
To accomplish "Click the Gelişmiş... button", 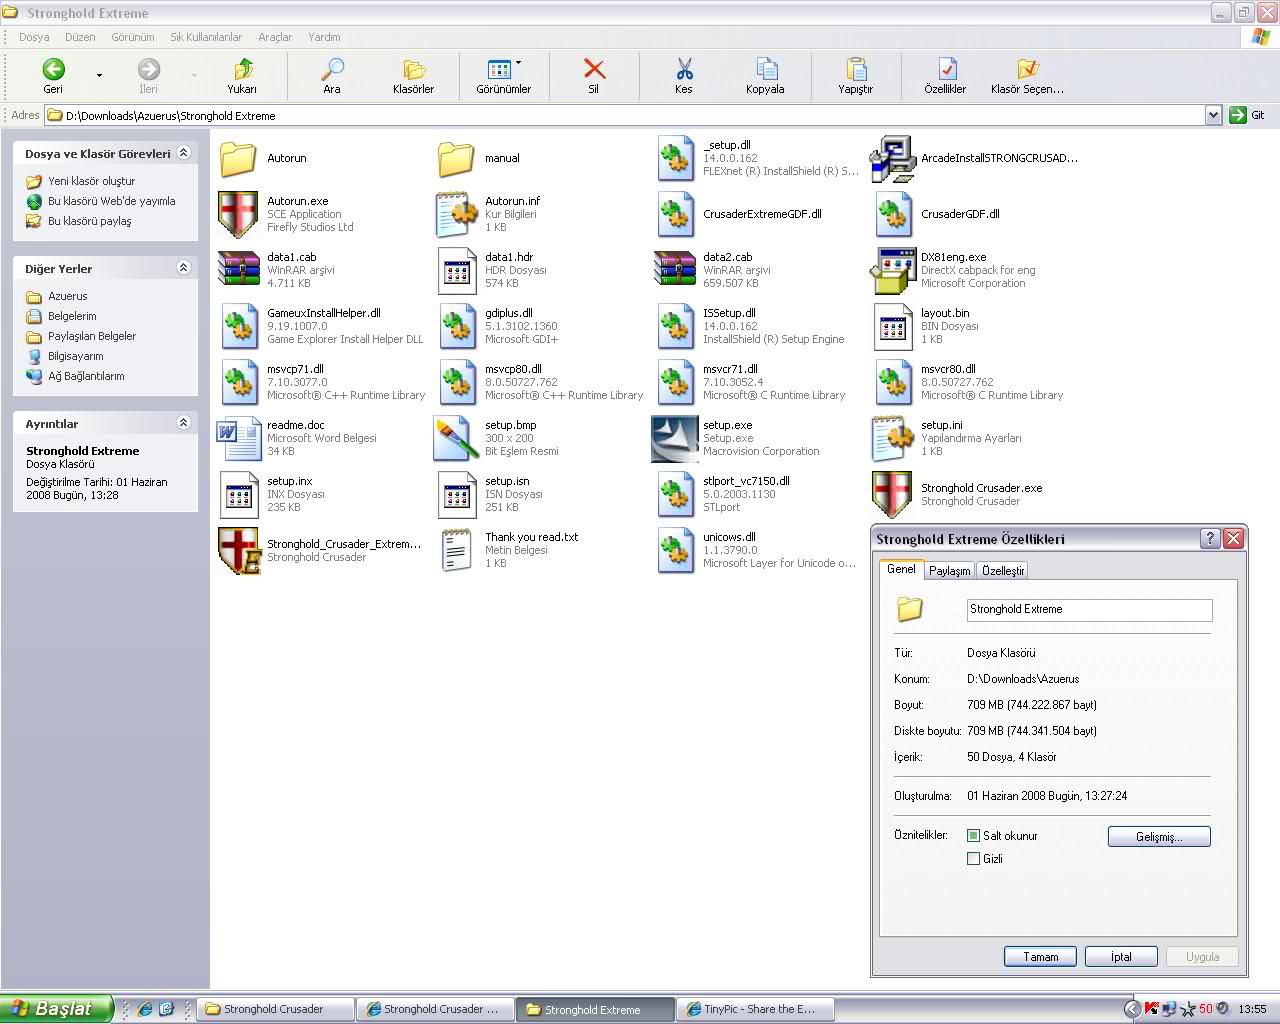I will click(1159, 837).
